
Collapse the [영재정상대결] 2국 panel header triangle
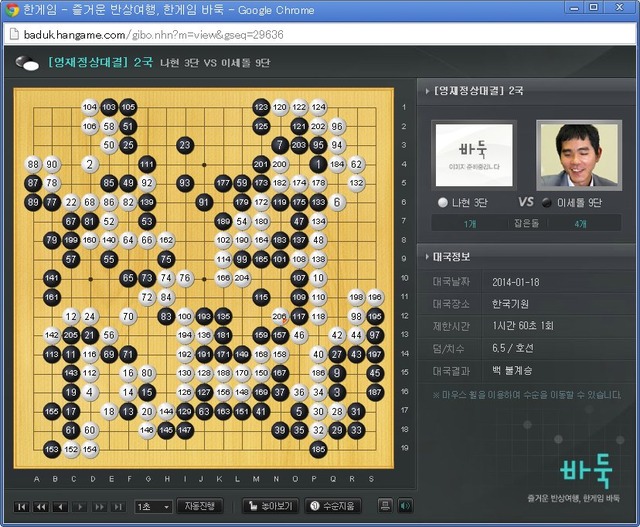click(427, 91)
